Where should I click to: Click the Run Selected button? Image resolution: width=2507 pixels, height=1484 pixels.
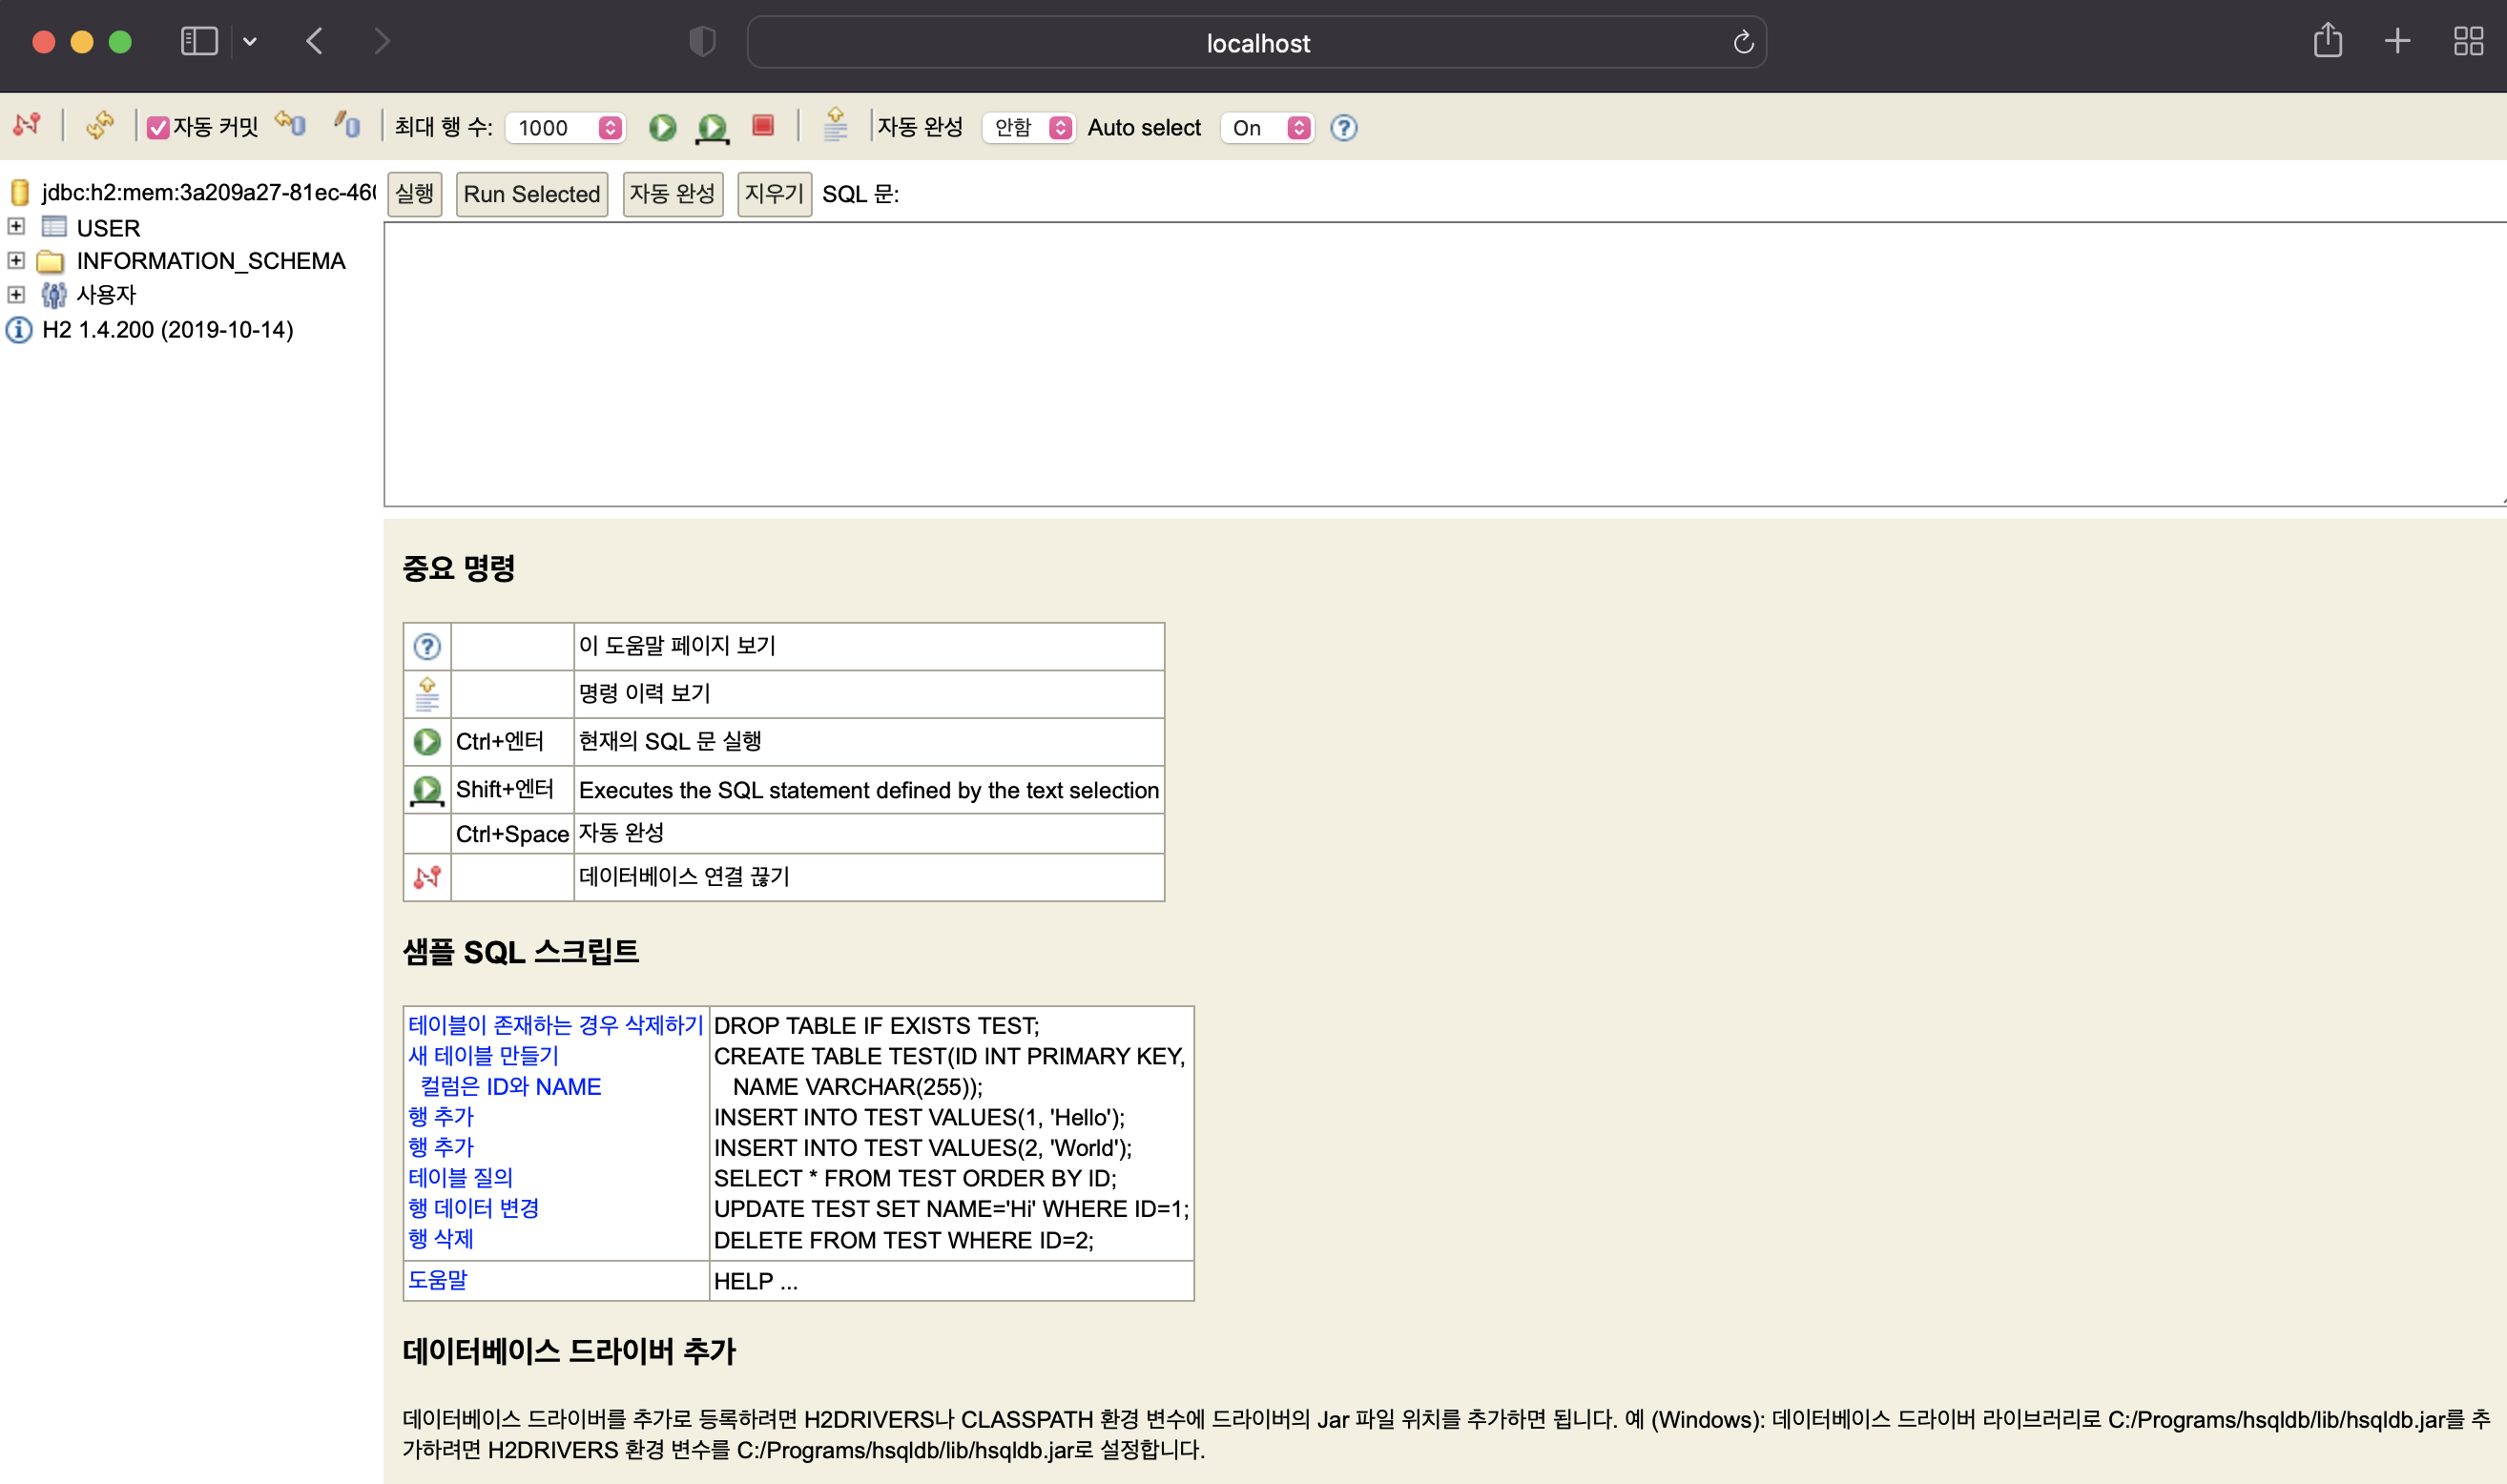pyautogui.click(x=531, y=194)
